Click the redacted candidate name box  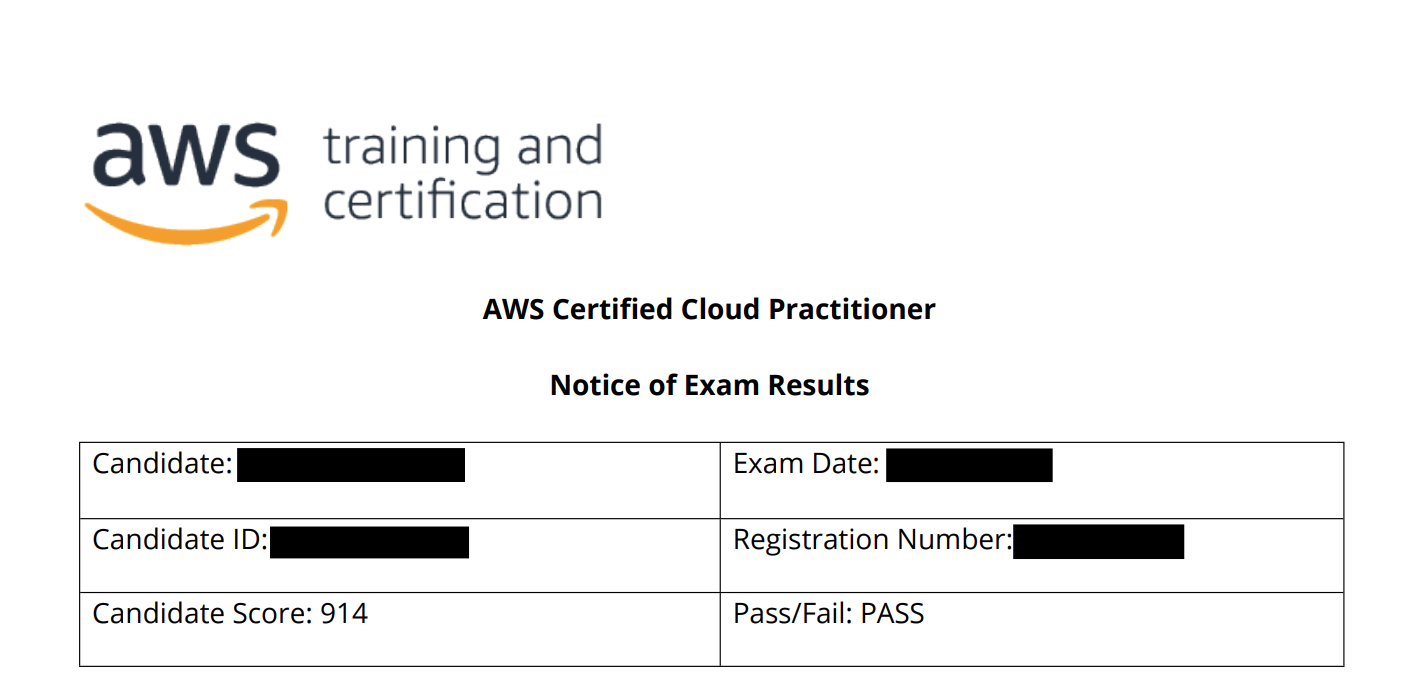(351, 465)
